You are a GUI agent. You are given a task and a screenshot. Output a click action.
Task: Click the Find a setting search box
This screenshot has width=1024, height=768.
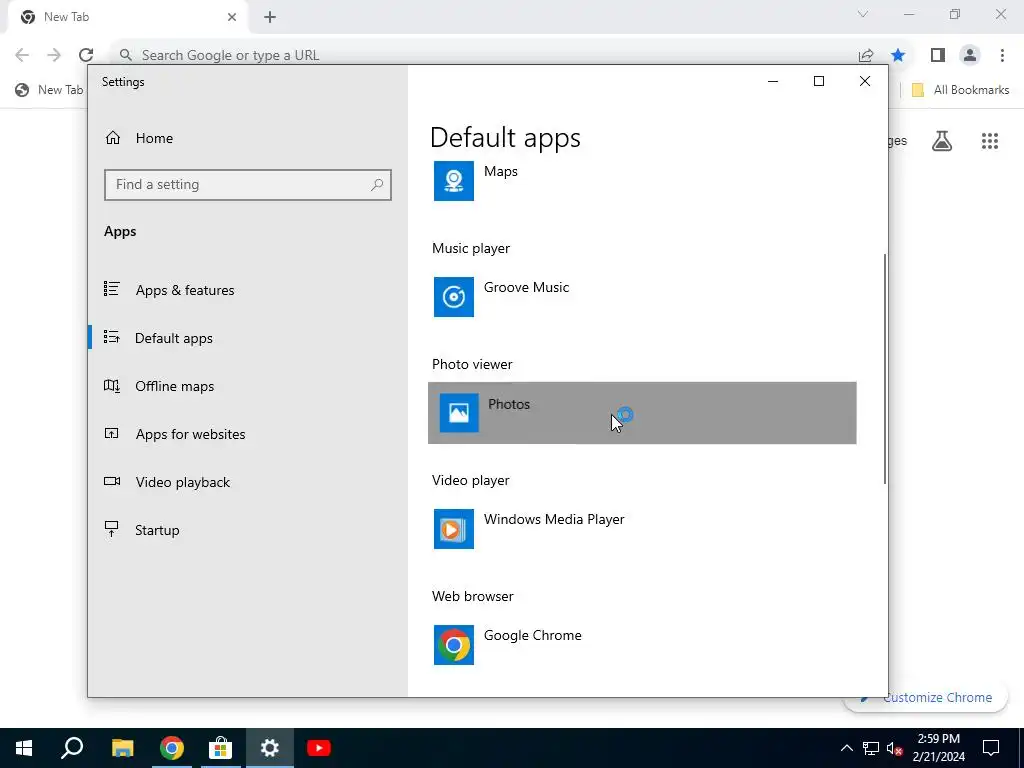(248, 185)
